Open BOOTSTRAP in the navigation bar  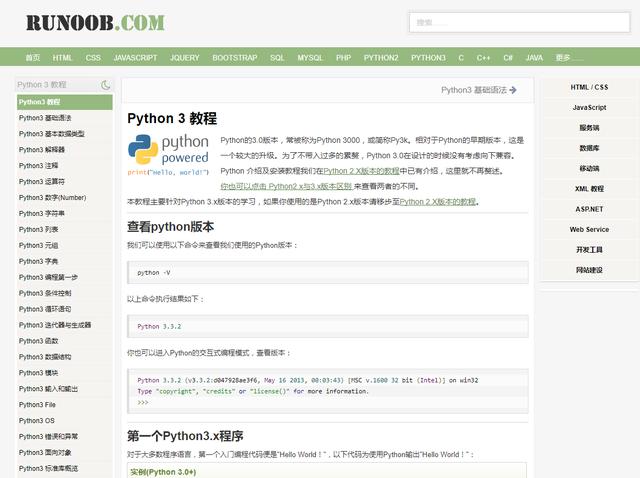pos(235,58)
